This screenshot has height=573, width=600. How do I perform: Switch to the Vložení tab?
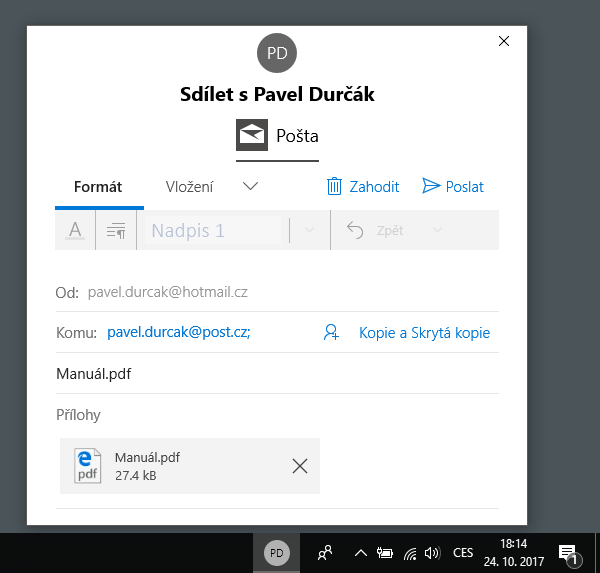click(189, 187)
